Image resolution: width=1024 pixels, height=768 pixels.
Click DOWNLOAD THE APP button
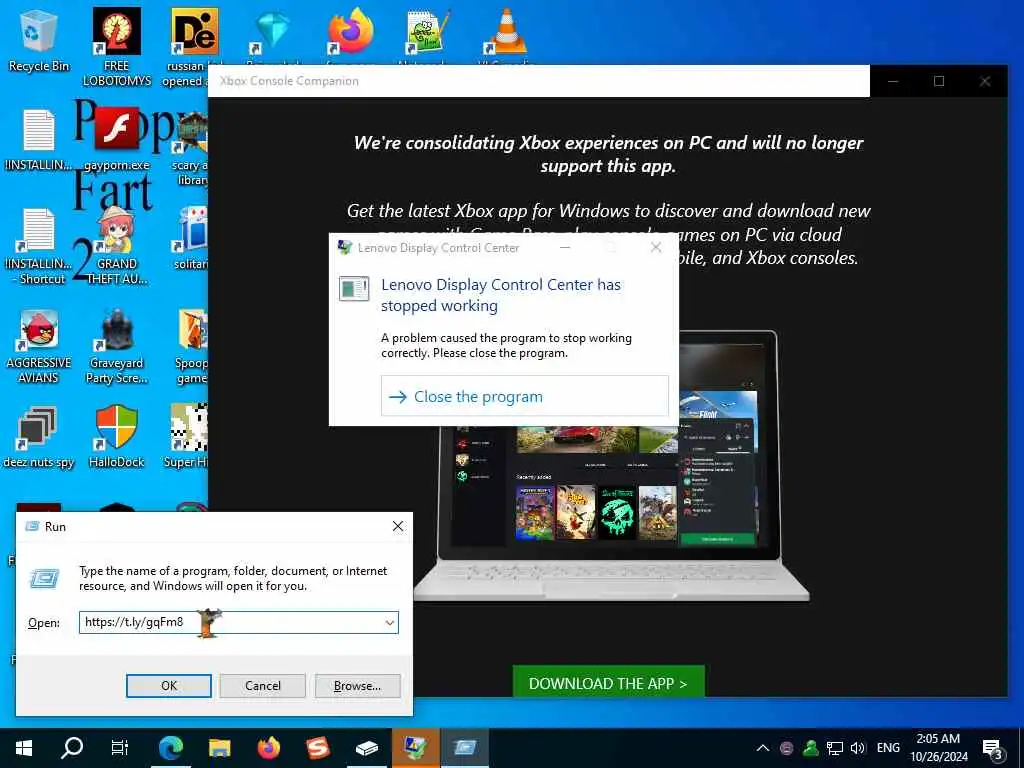click(609, 682)
